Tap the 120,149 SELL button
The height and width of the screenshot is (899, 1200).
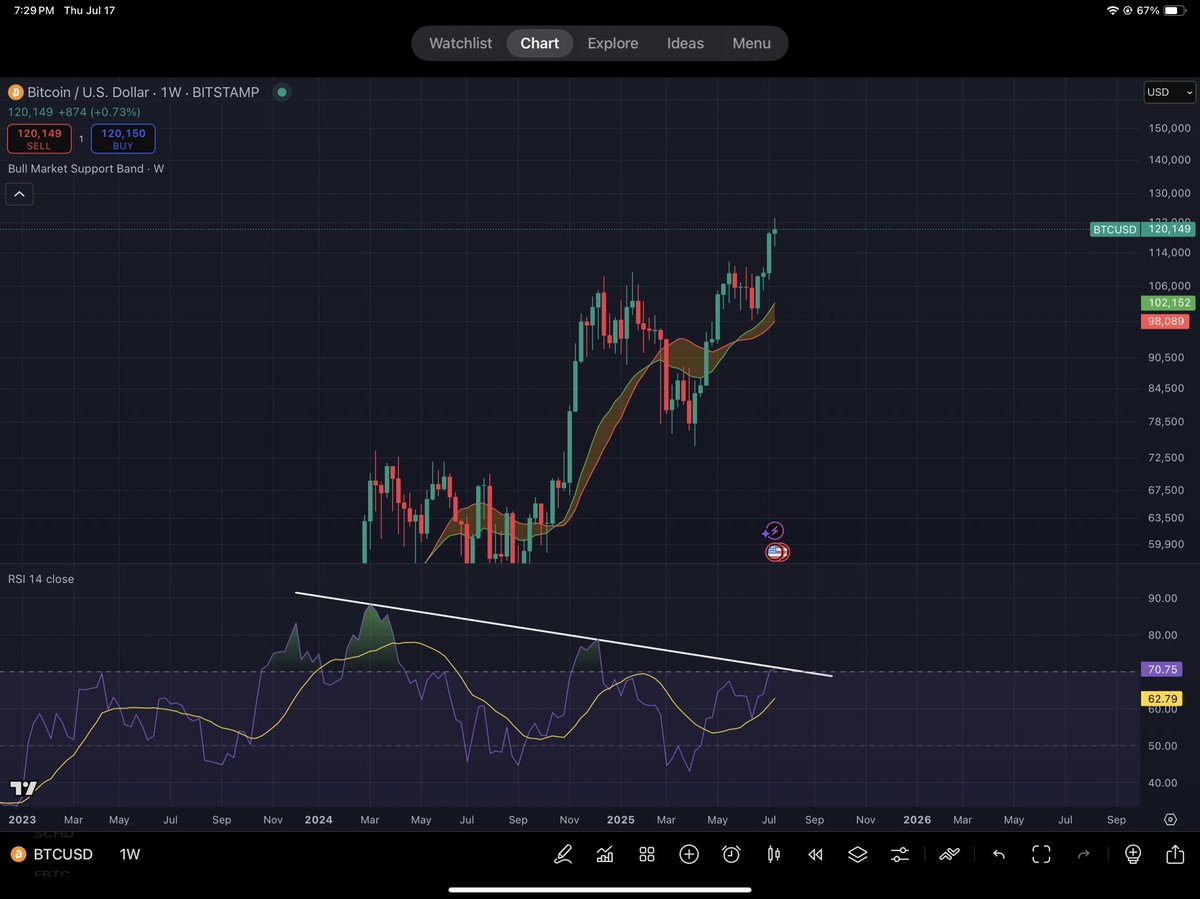[39, 139]
